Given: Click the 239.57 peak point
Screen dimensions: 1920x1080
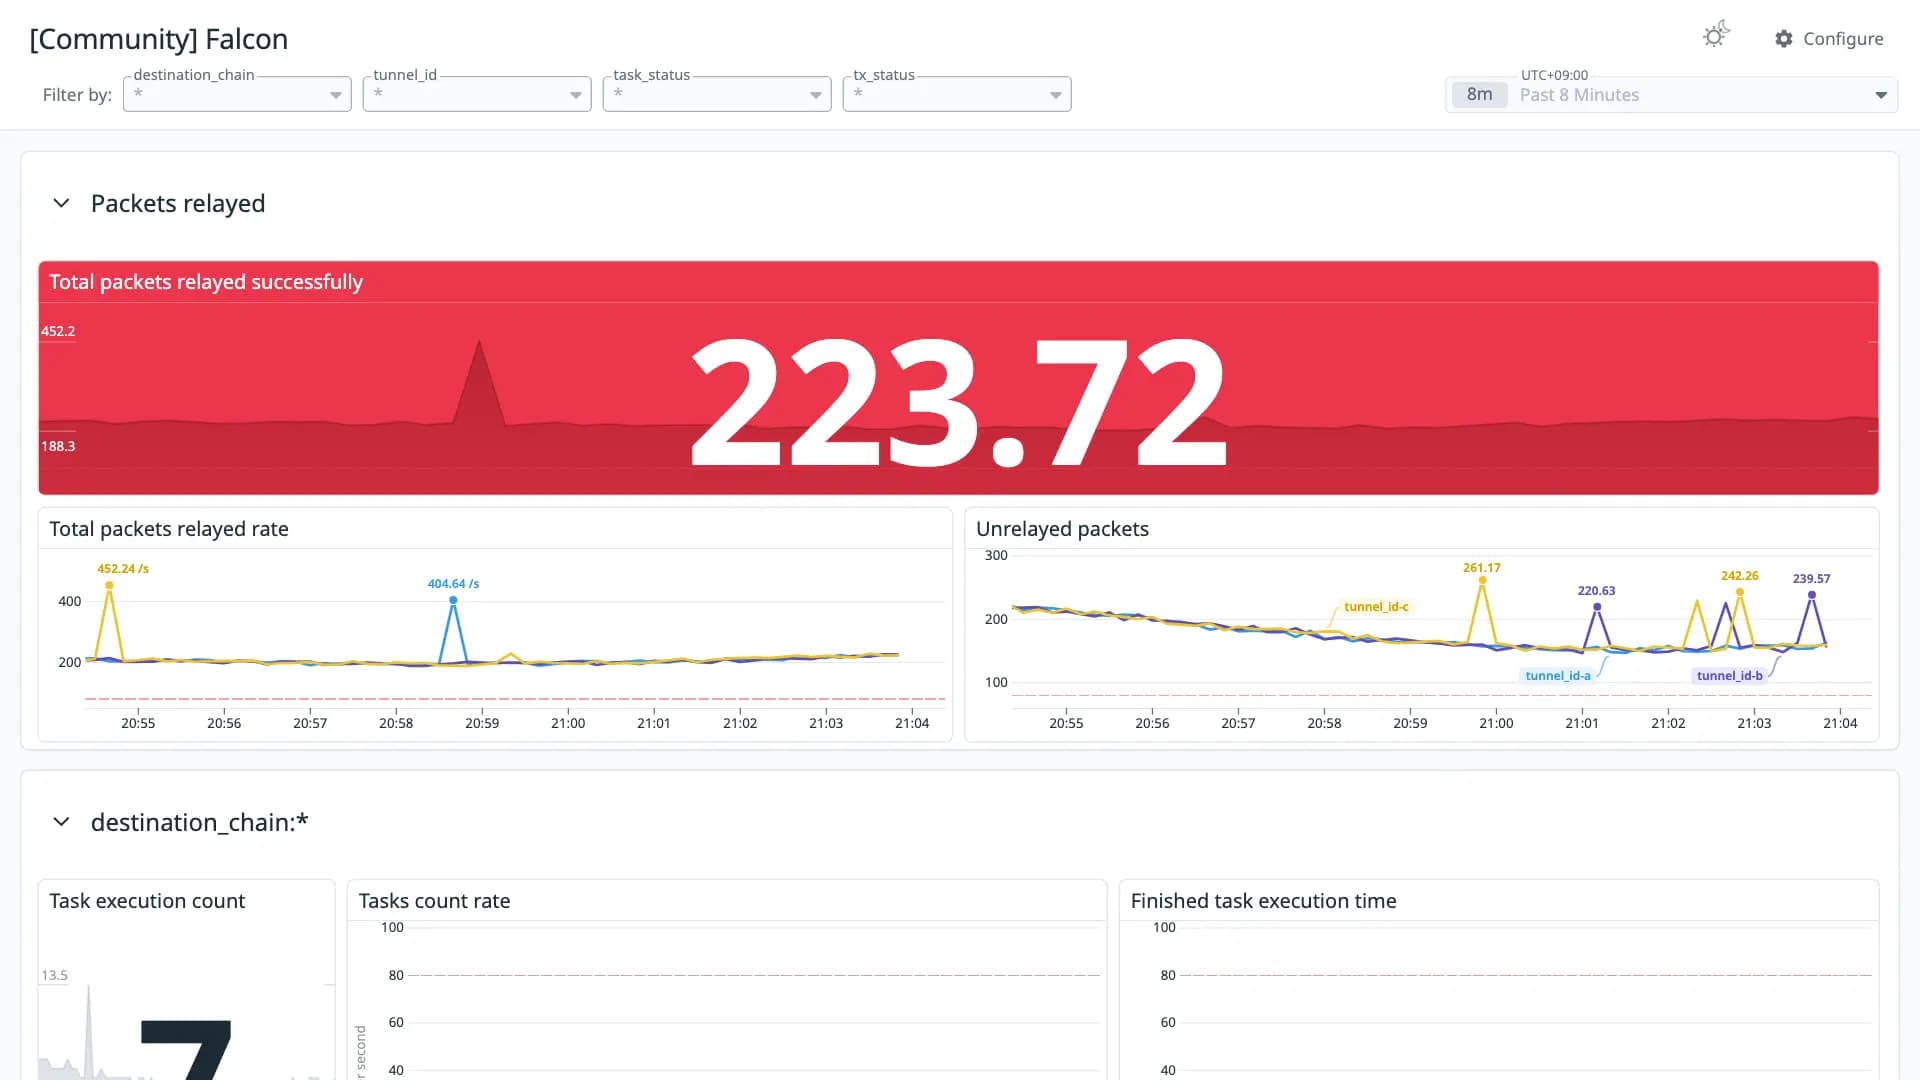Looking at the screenshot, I should pos(1812,595).
